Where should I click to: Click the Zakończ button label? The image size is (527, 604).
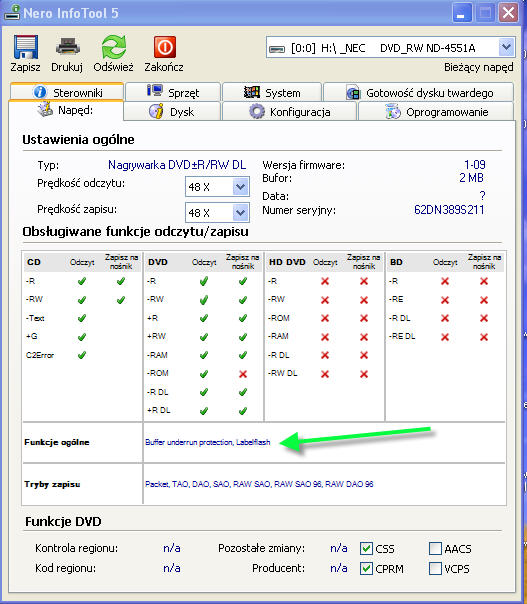click(164, 67)
